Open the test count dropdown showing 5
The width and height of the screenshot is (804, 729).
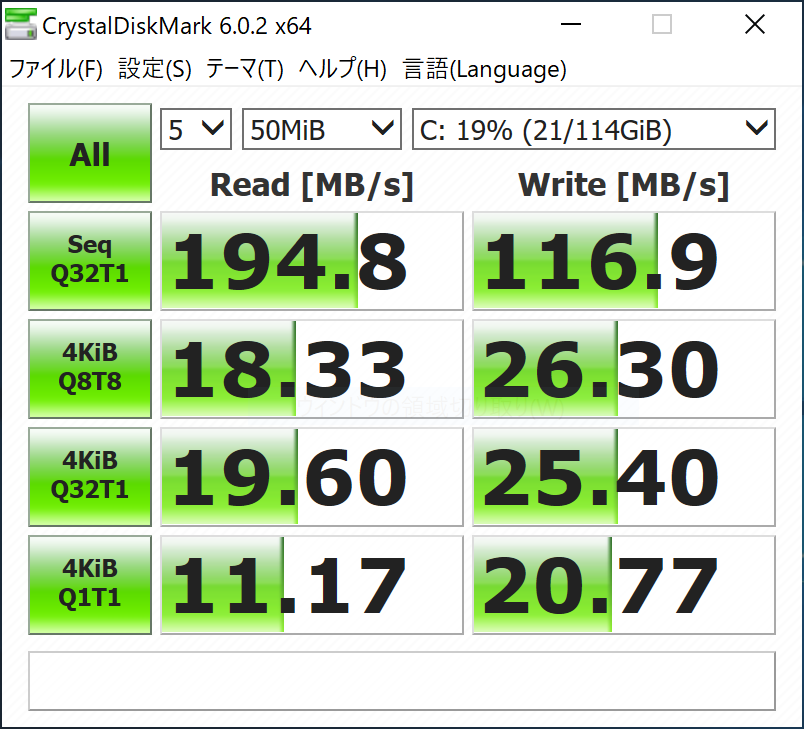pyautogui.click(x=196, y=129)
